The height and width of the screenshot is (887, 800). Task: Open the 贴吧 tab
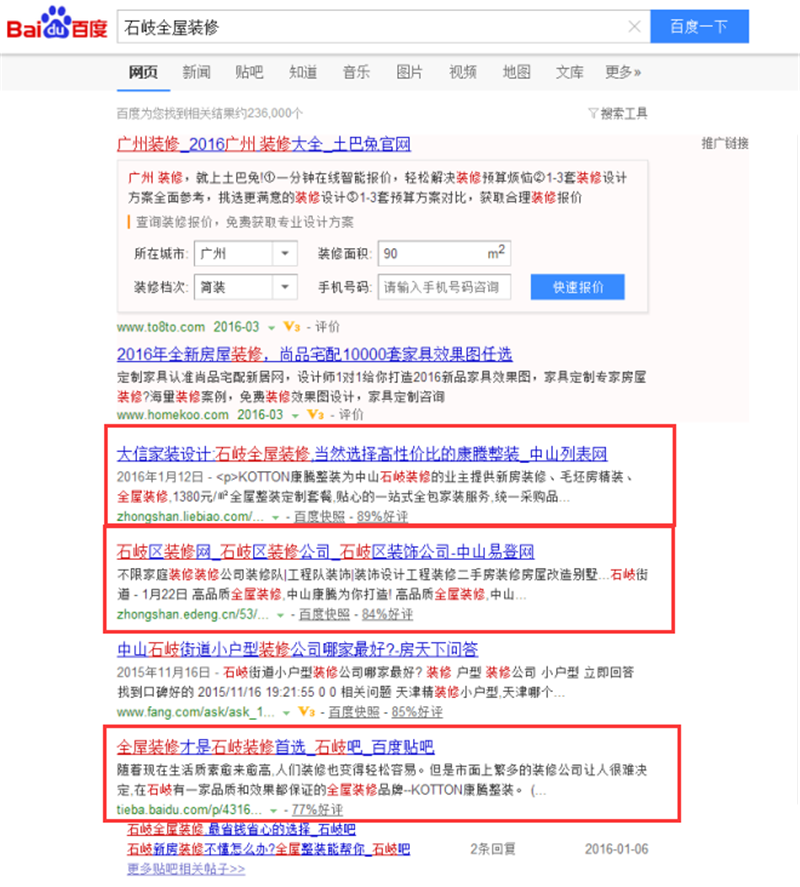[250, 72]
